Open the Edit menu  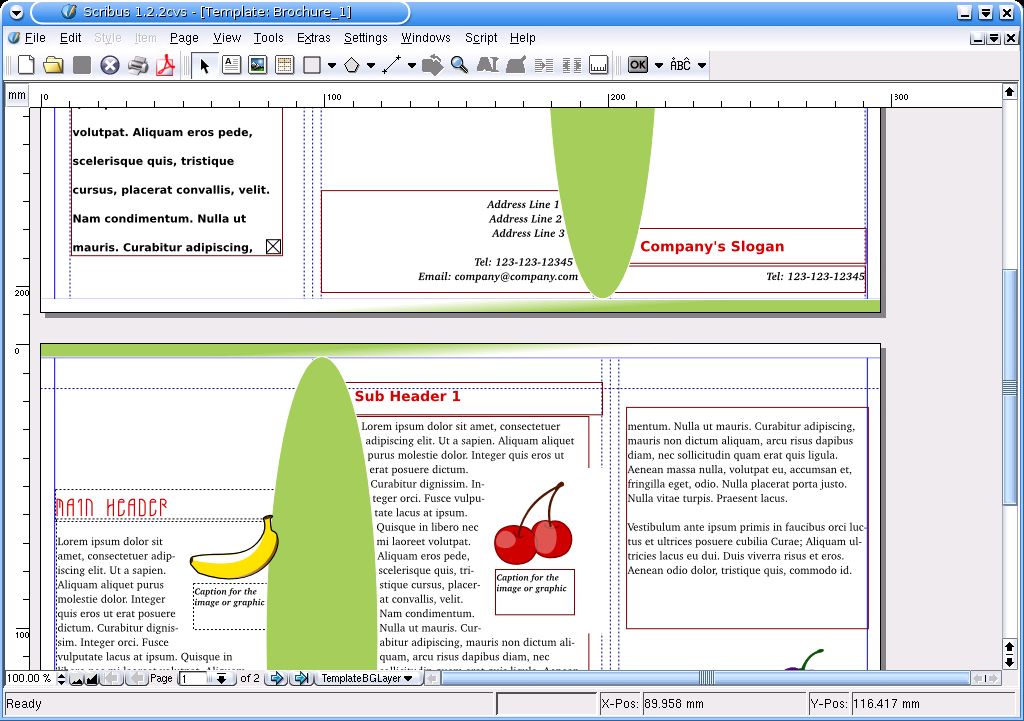(x=71, y=38)
